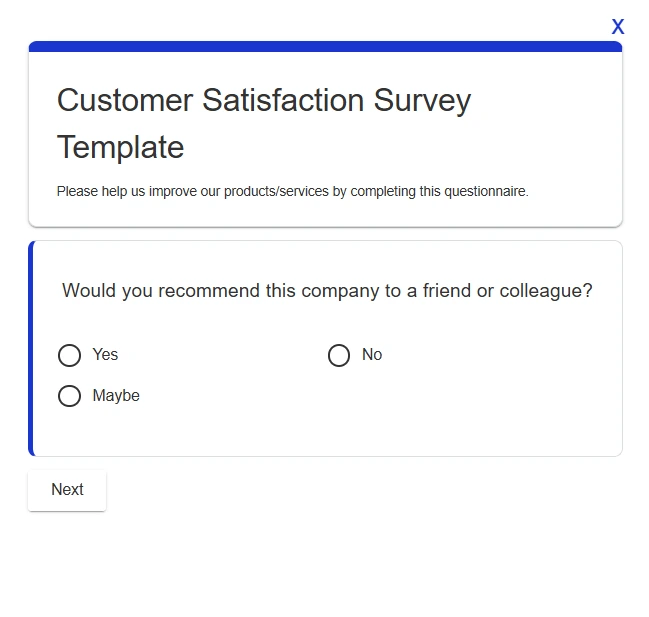Viewport: 649px width, 617px height.
Task: Click the blue accent stripe on question card
Action: 31,348
